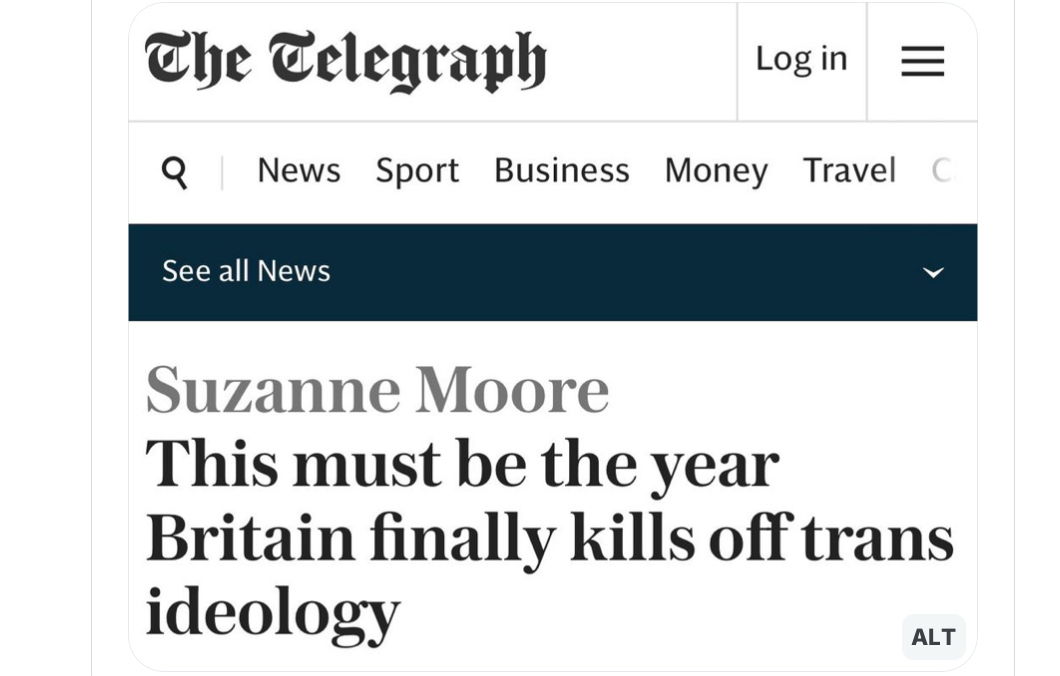Open the News section tab

tap(299, 171)
